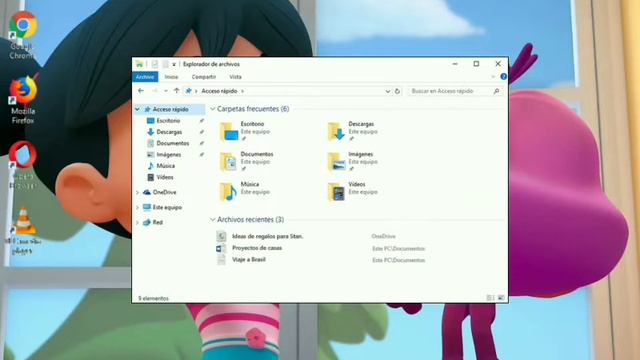Minimize the Explorador de archivos window
640x360 pixels.
pyautogui.click(x=455, y=64)
